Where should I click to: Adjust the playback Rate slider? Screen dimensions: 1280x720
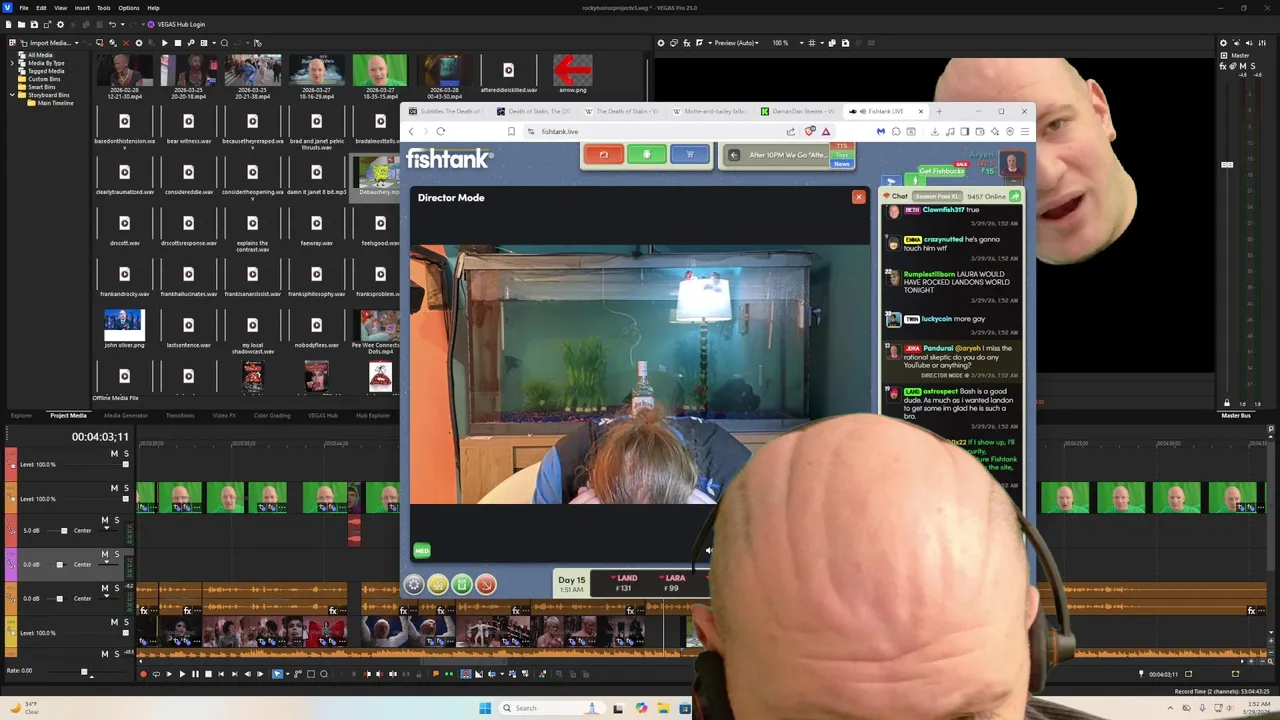84,672
